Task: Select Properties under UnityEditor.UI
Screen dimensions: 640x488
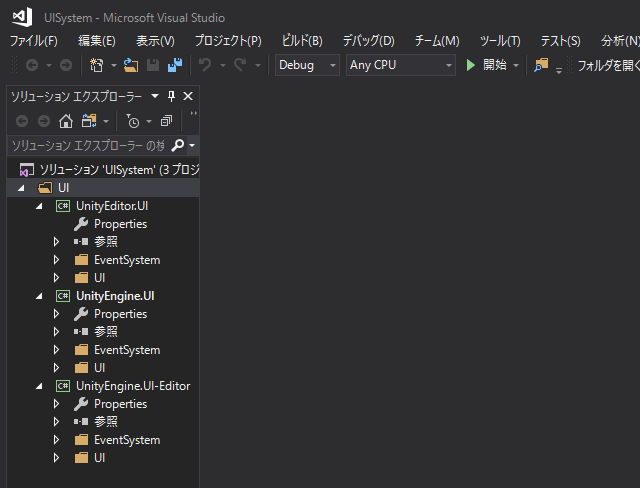Action: click(120, 224)
